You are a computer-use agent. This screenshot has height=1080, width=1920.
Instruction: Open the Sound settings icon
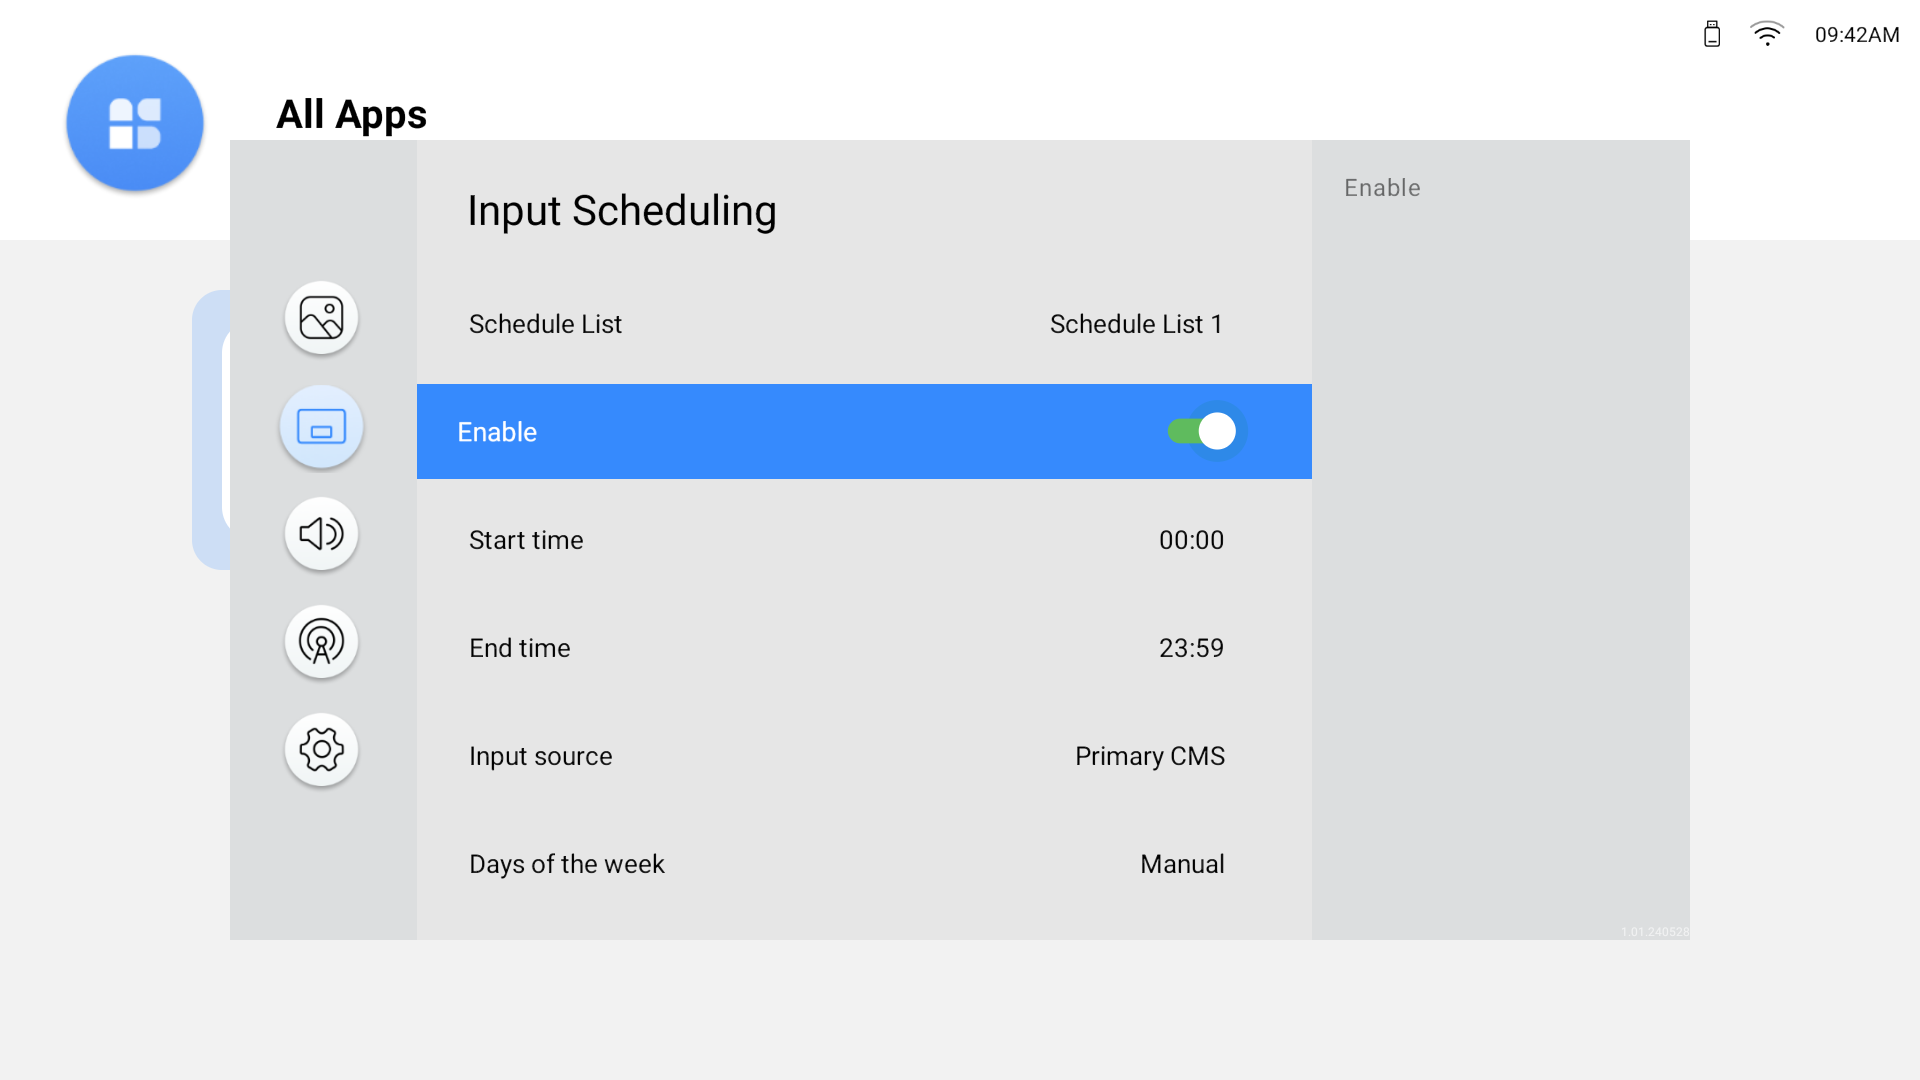(321, 534)
